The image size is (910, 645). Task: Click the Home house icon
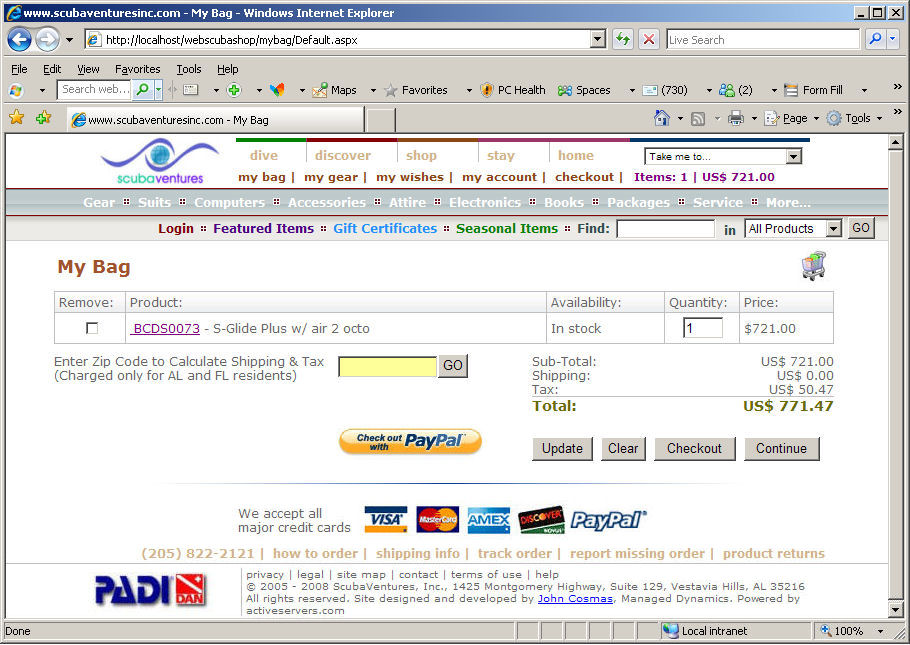[662, 118]
